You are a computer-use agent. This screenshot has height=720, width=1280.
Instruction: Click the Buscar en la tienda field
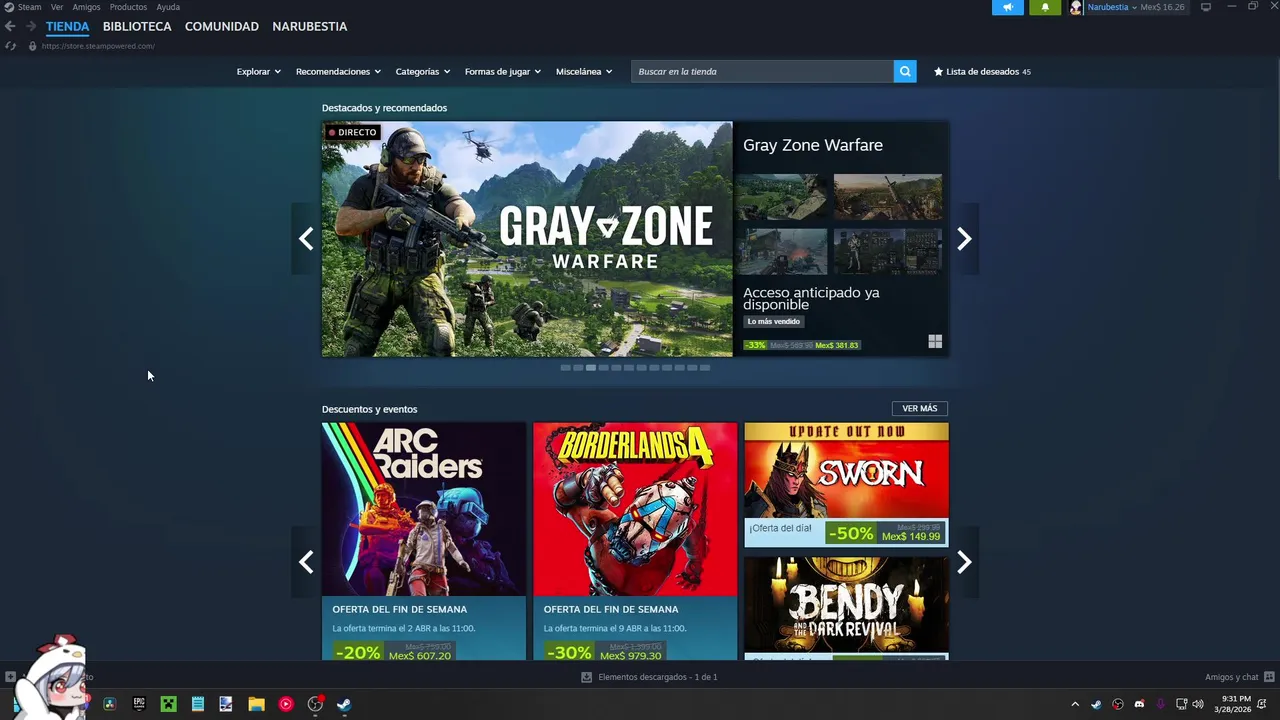click(x=762, y=72)
